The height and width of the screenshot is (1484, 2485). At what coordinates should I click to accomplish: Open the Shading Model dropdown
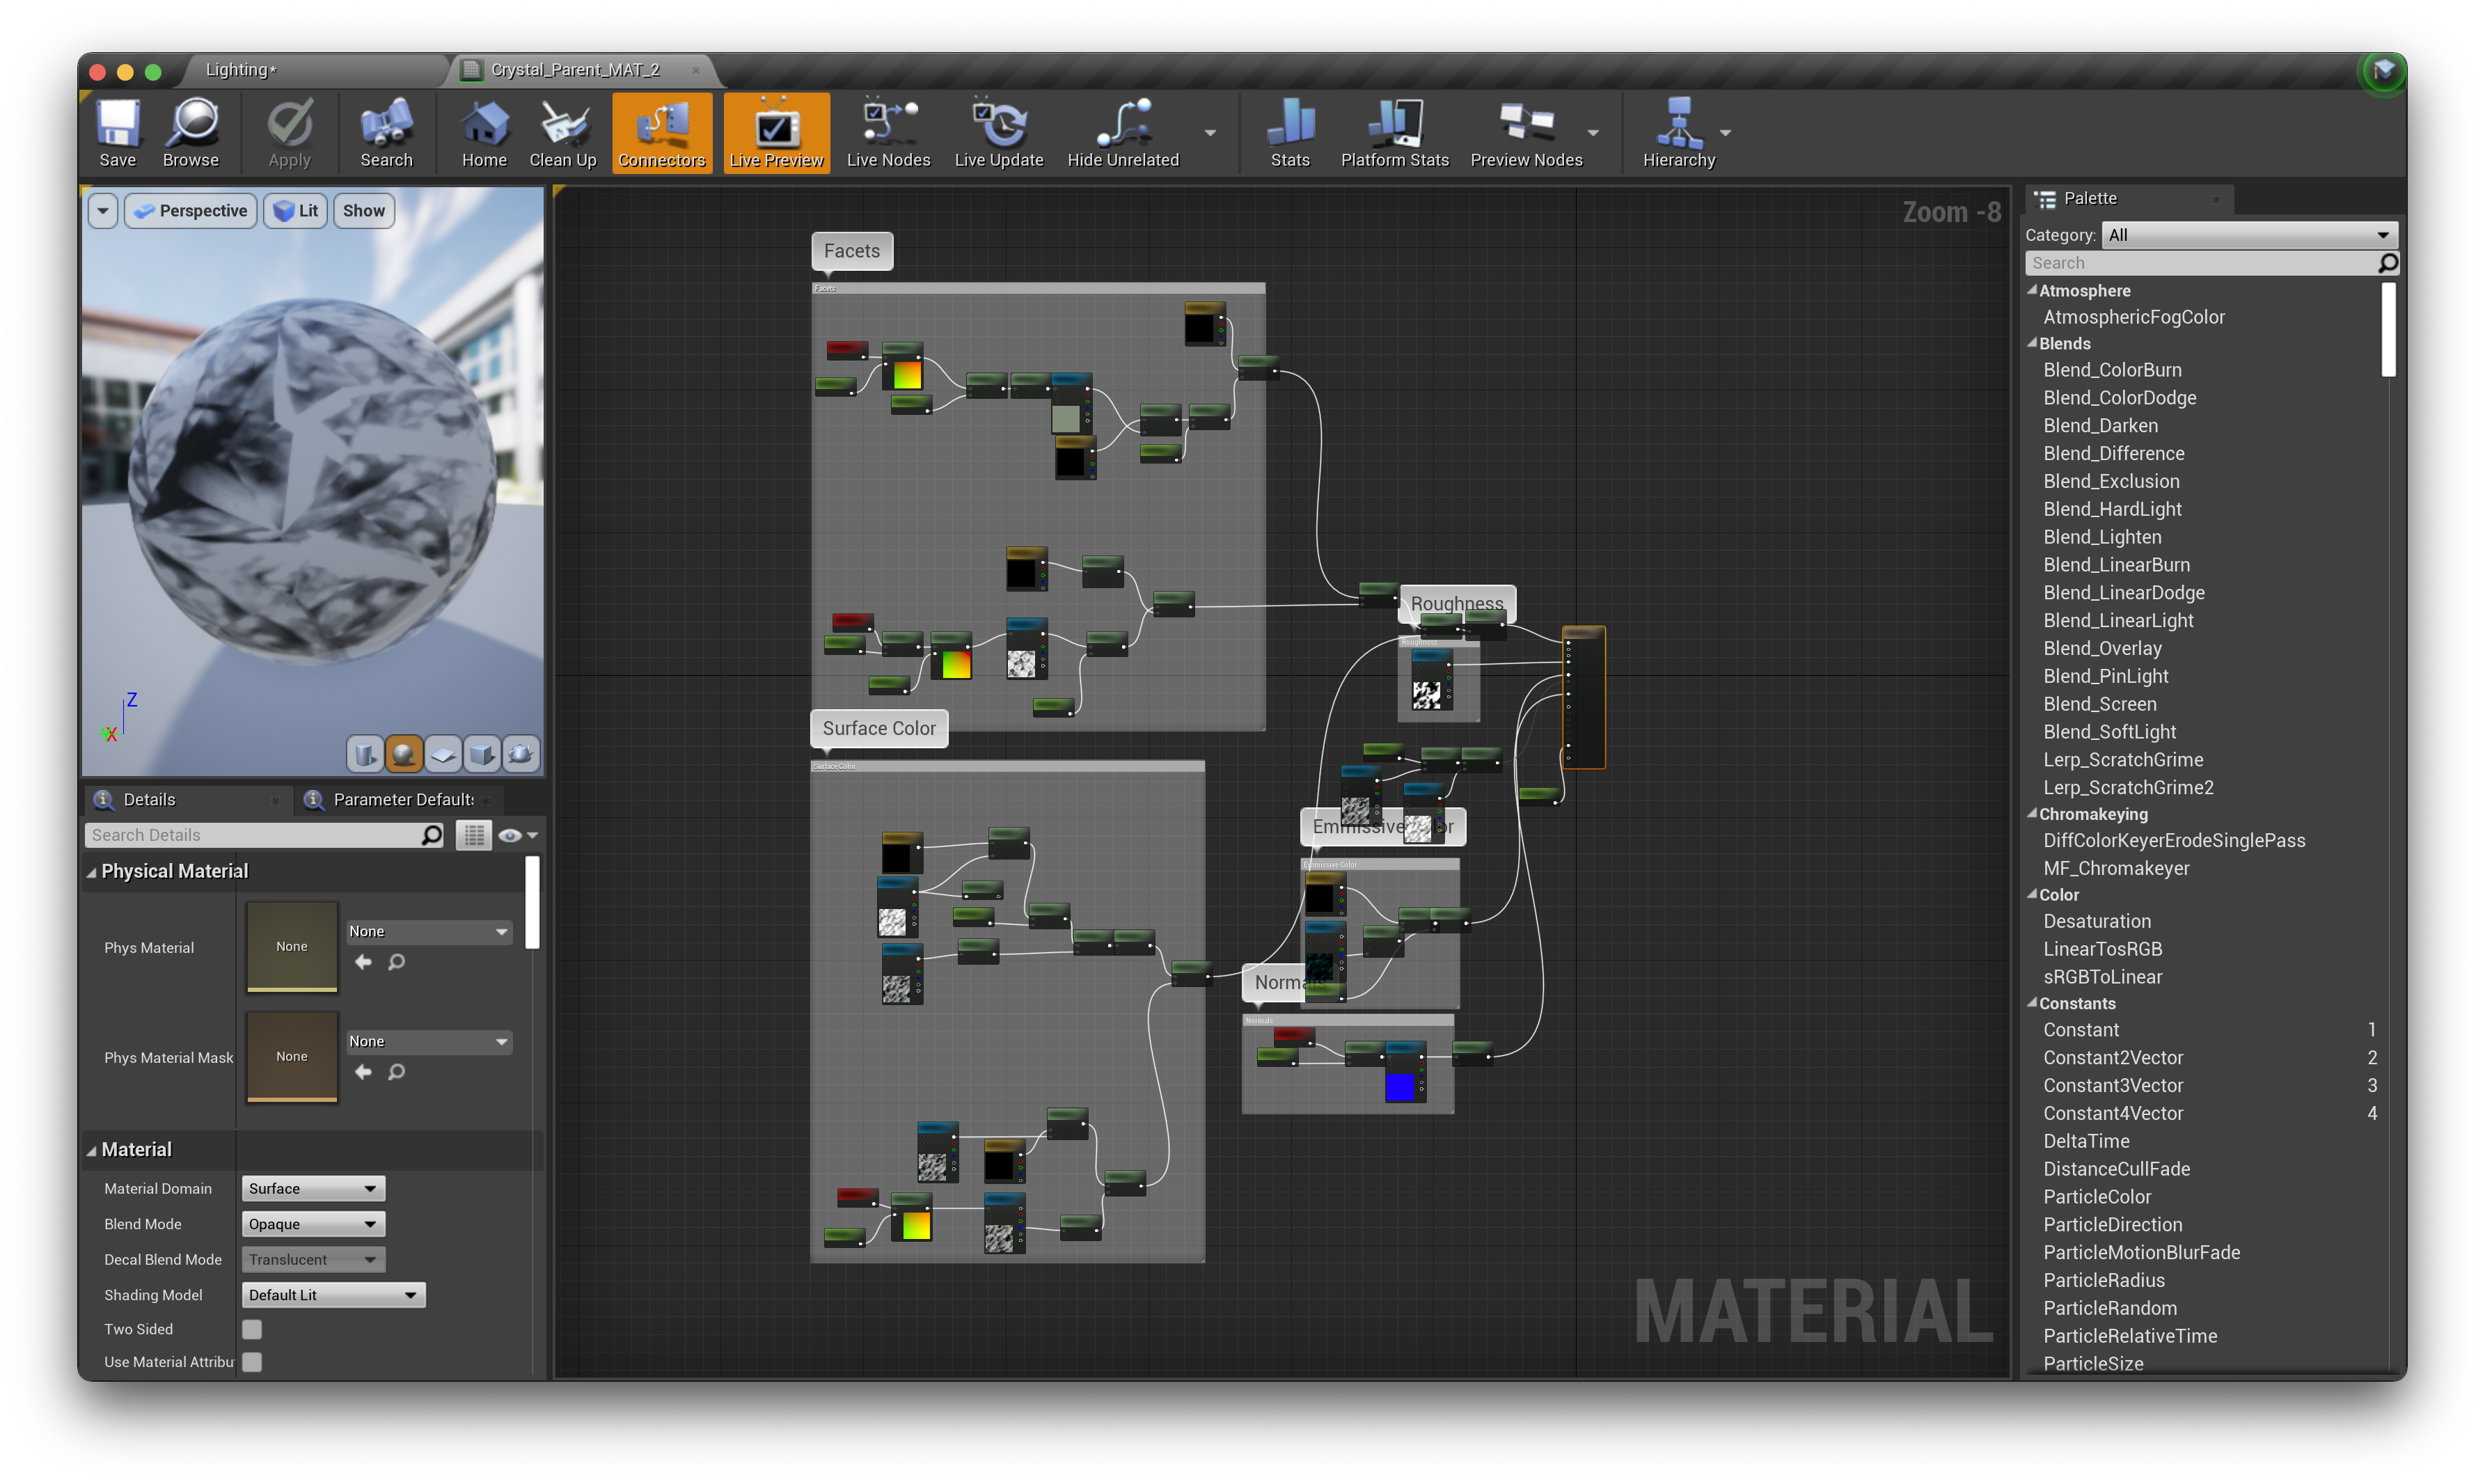pos(333,1295)
